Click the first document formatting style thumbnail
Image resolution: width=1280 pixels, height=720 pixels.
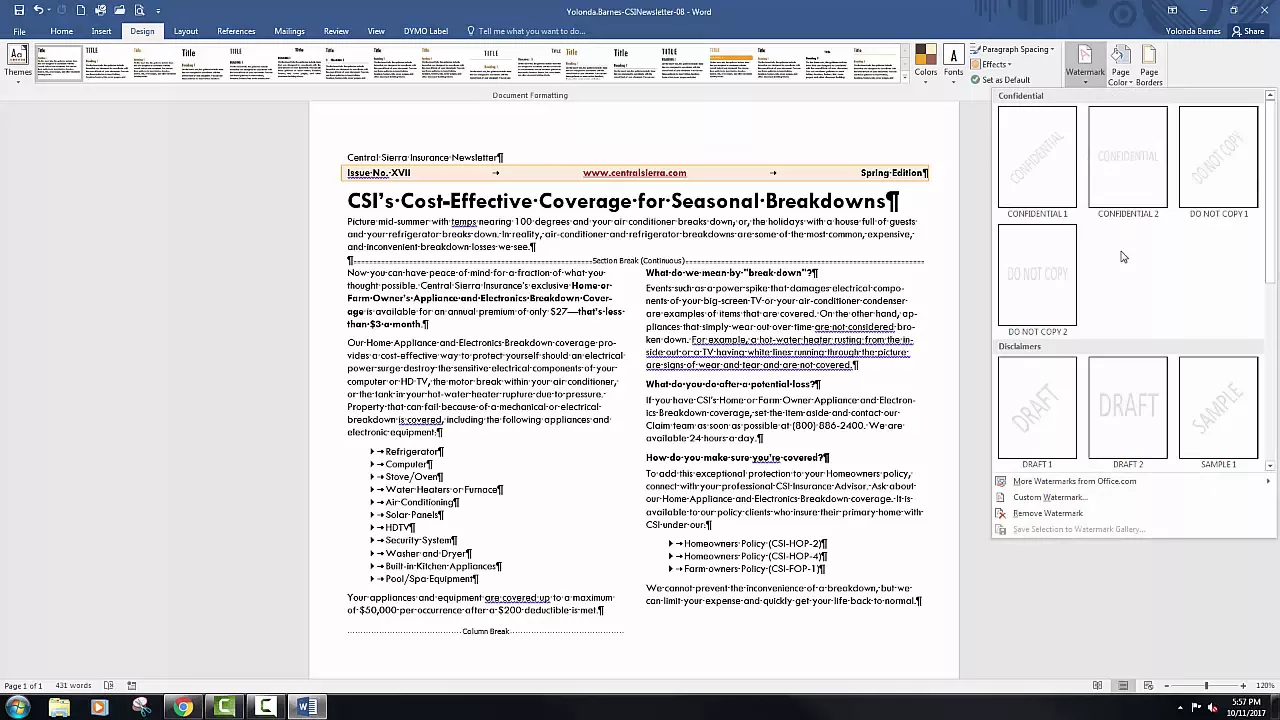tap(59, 63)
